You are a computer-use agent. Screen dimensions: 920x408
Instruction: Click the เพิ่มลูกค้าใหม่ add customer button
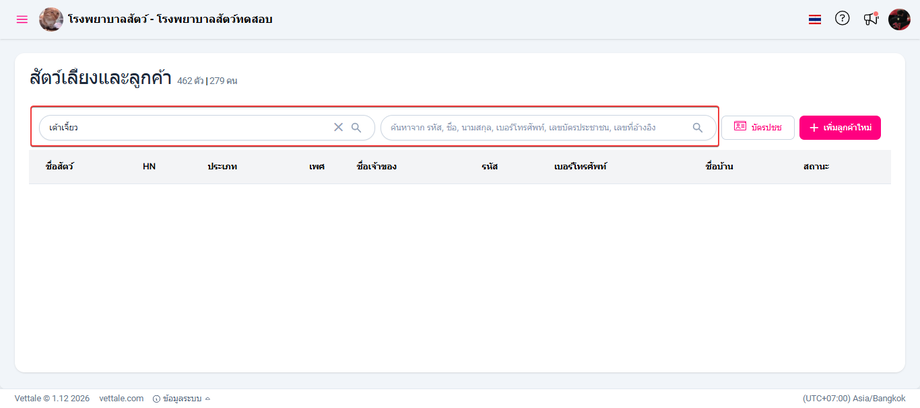(x=840, y=127)
